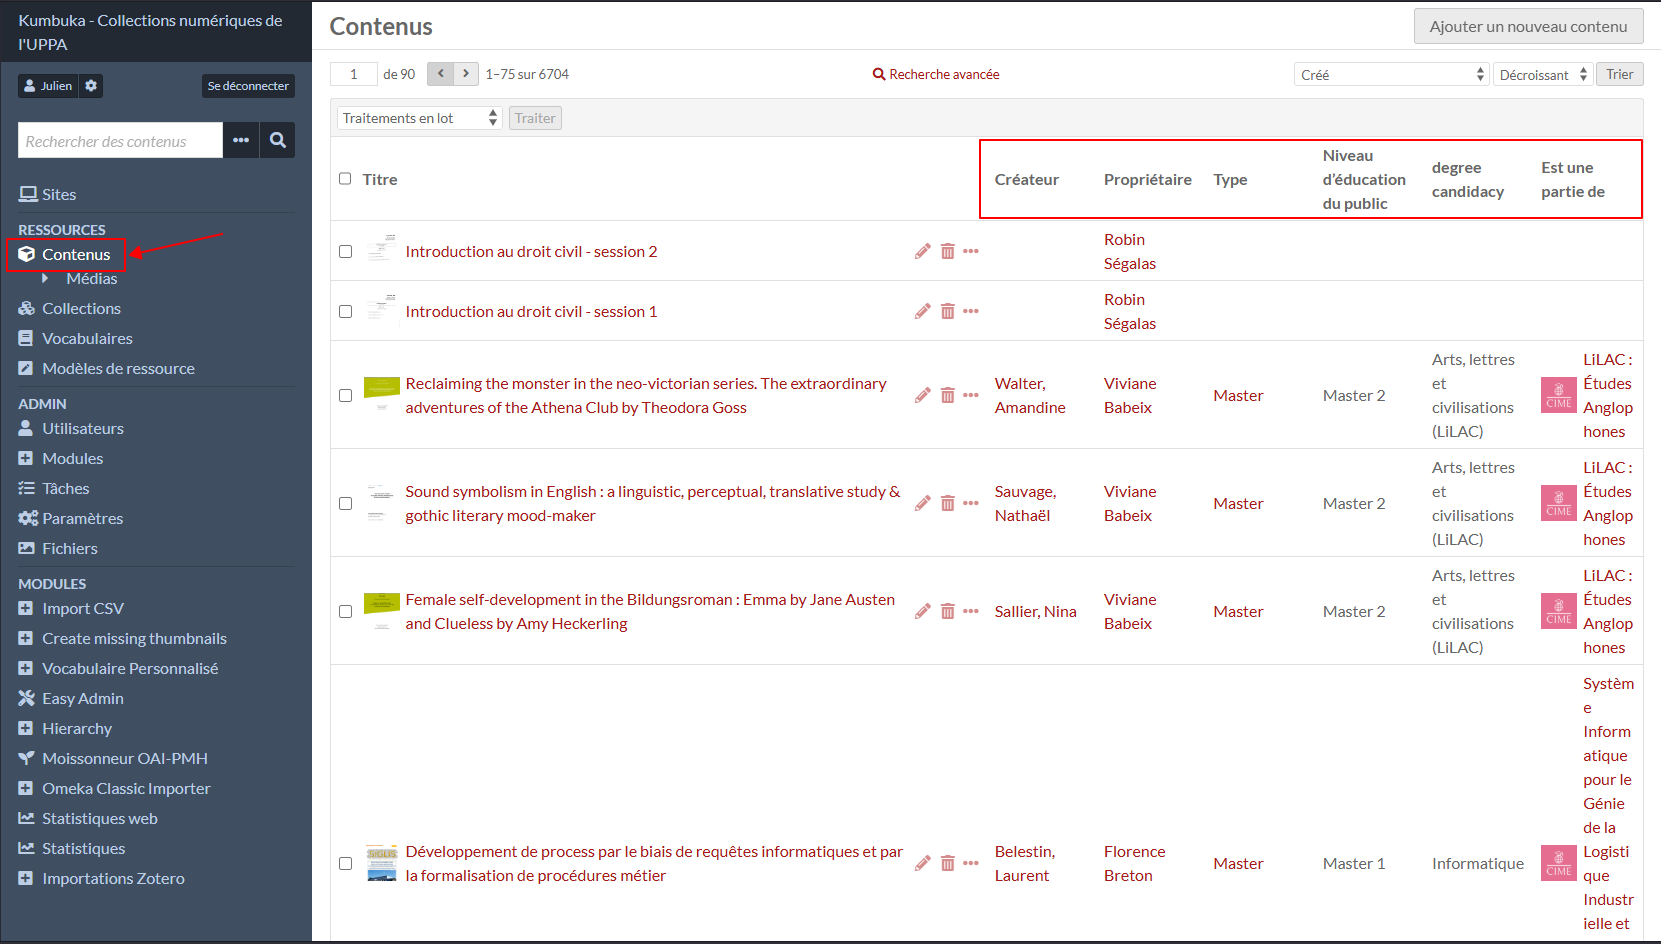Open the 'Créé' sort field dropdown
This screenshot has height=944, width=1661.
coord(1391,75)
